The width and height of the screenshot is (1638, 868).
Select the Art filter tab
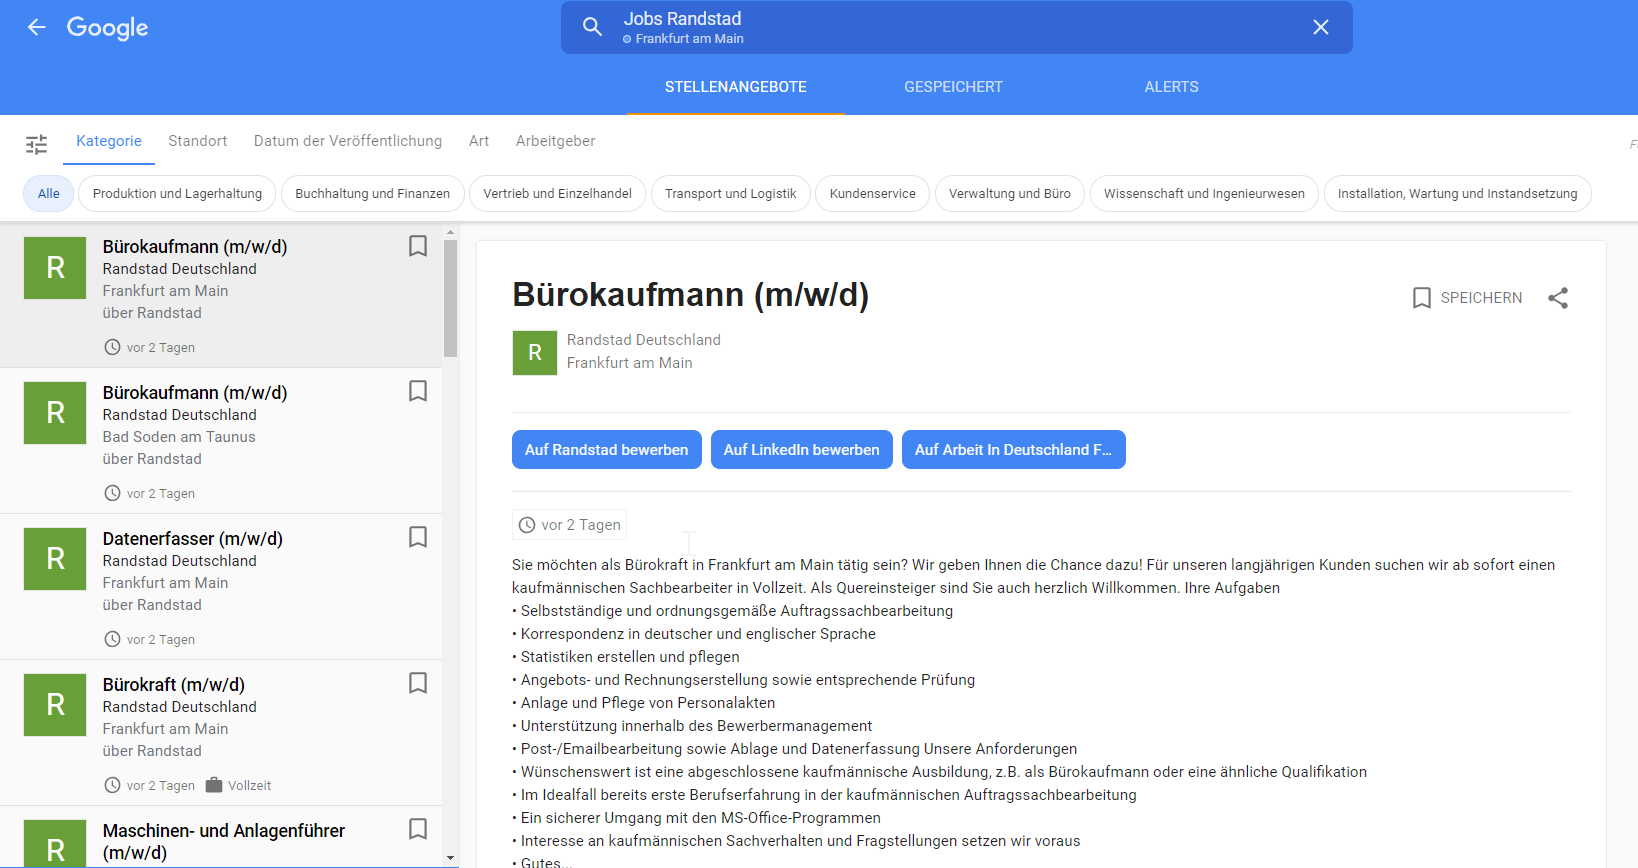479,141
